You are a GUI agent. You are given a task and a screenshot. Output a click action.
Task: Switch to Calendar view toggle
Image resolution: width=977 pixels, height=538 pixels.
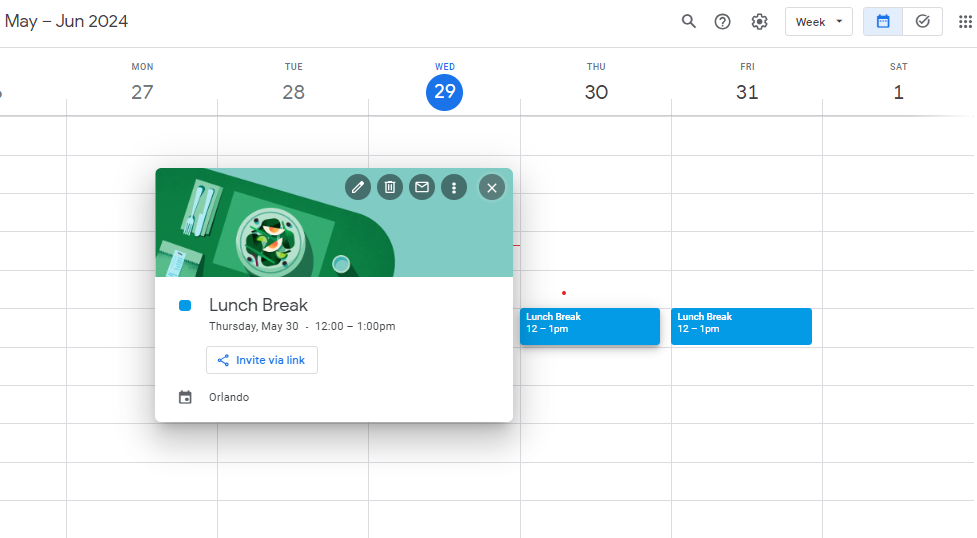[883, 22]
